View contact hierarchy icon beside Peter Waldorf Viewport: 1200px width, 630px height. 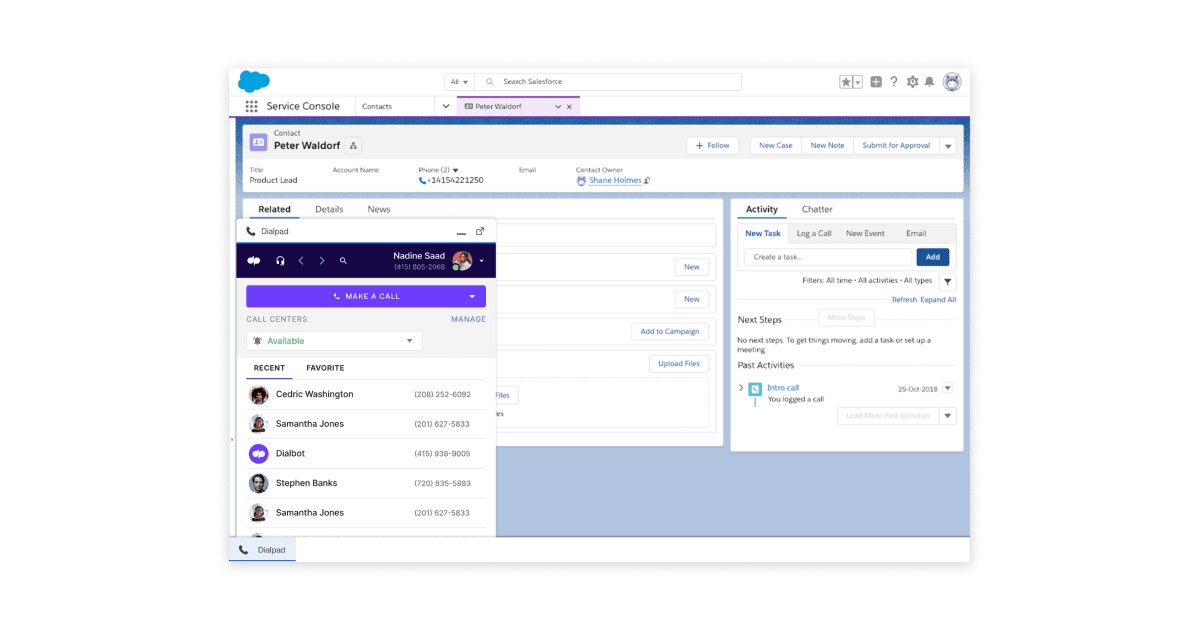coord(353,146)
